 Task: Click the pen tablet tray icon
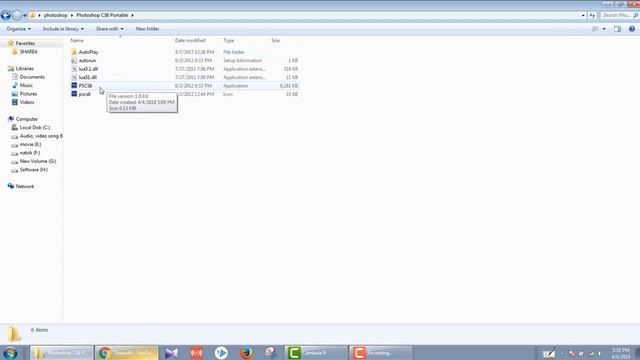(549, 353)
